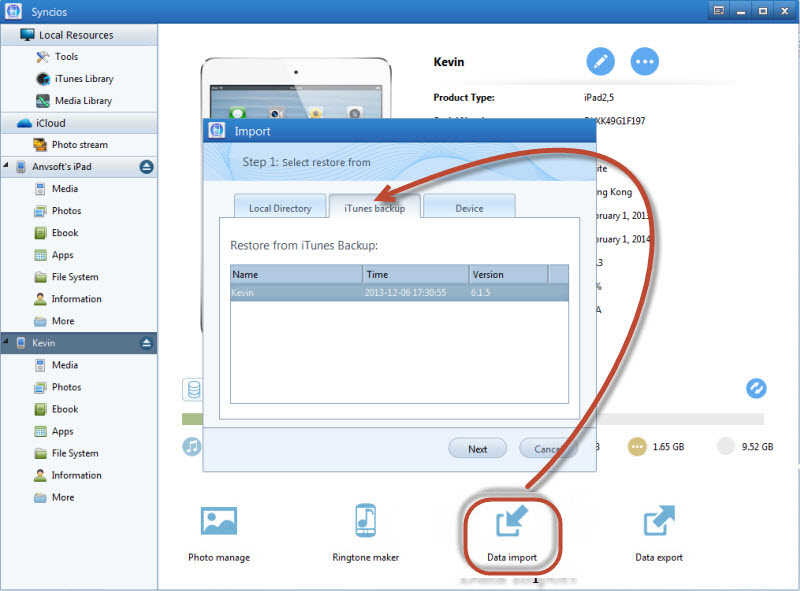Launch Ringtone maker tool

click(x=365, y=534)
